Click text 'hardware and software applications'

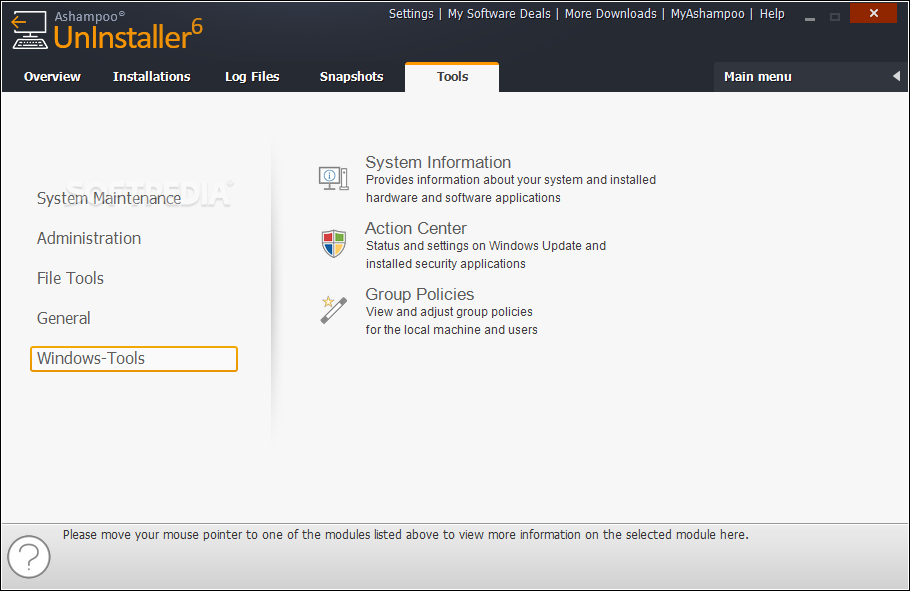[463, 198]
